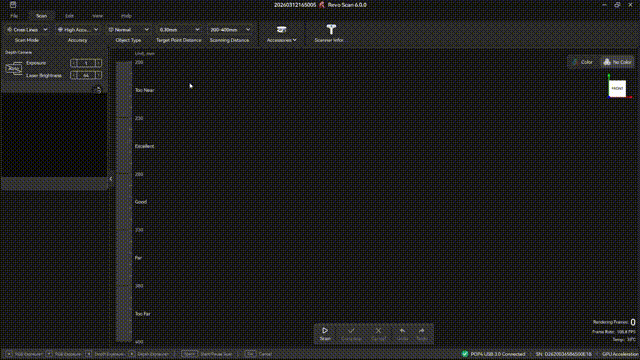
Task: Toggle the Auto exposure icon
Action: point(13,69)
